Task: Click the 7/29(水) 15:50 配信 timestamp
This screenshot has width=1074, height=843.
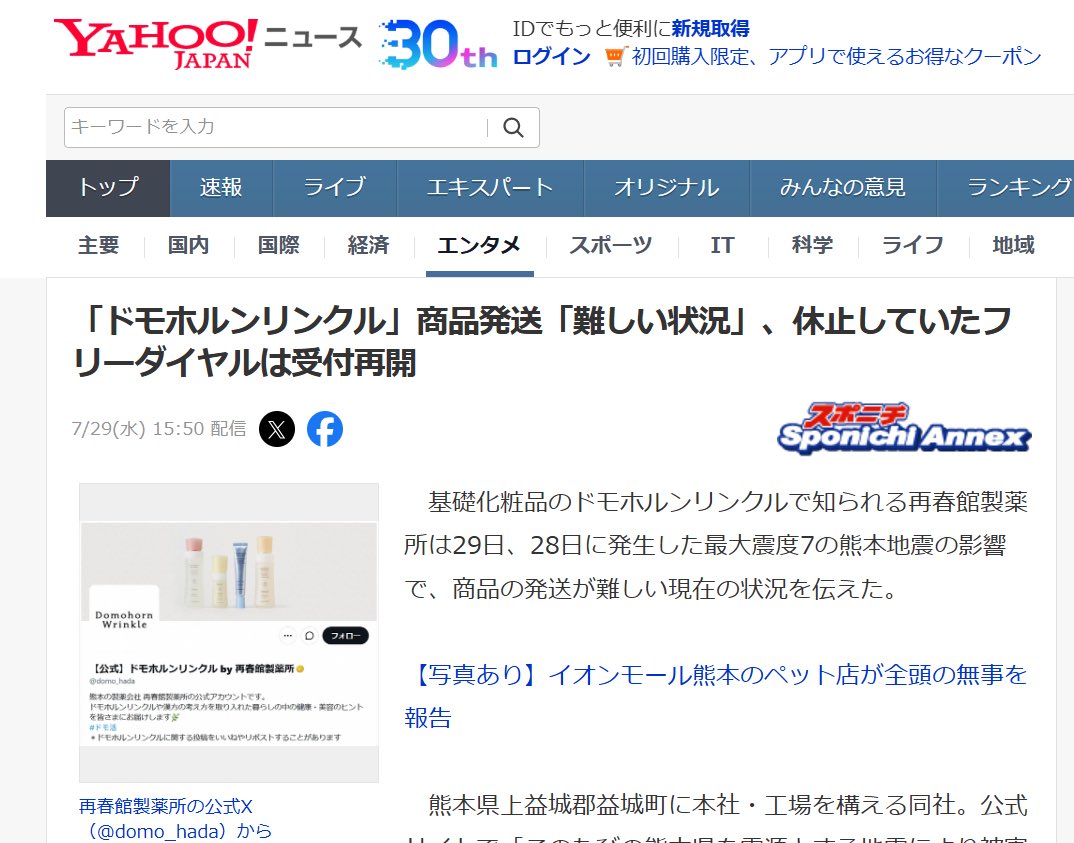Action: point(159,429)
